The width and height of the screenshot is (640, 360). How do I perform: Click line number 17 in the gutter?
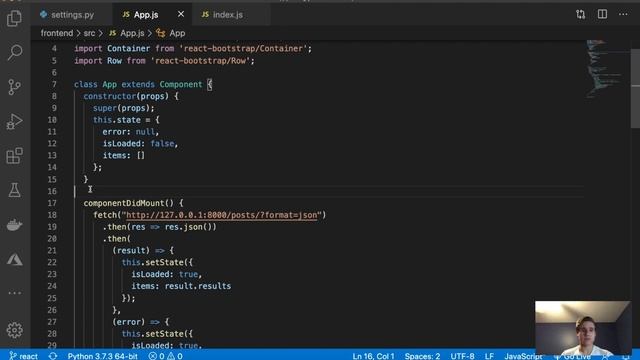(52, 203)
